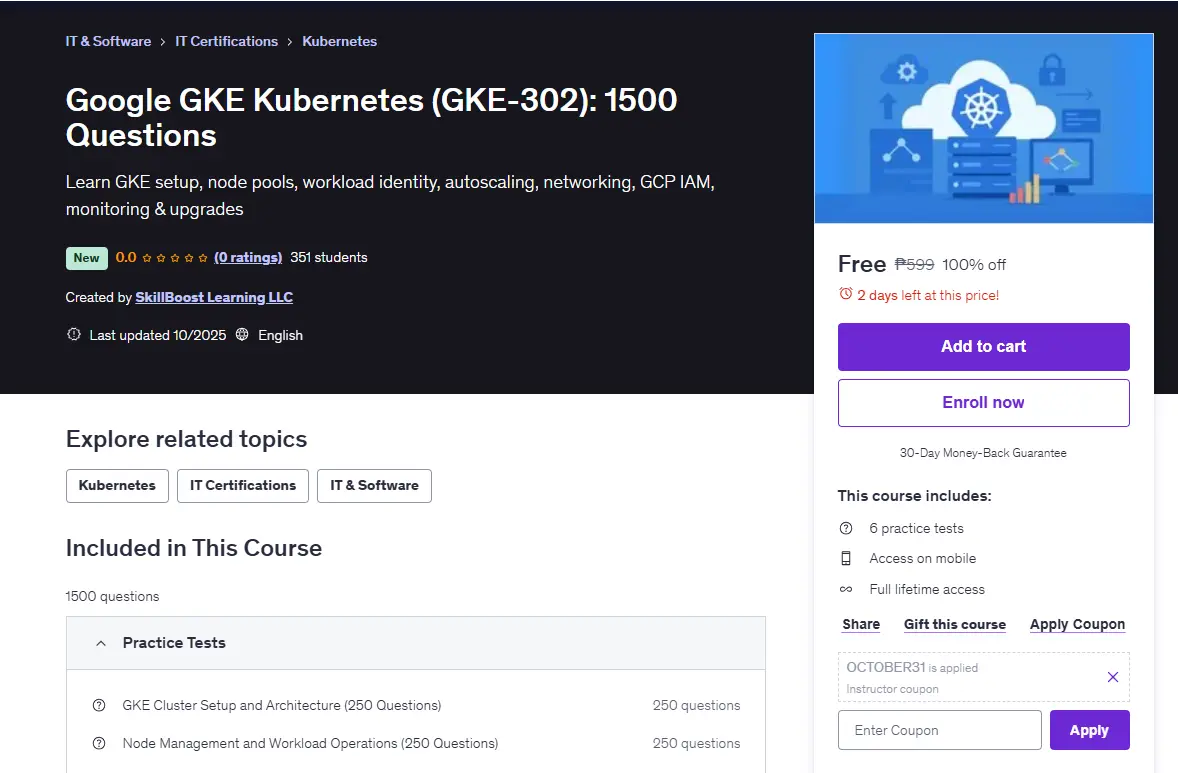Click Gift this course link
The width and height of the screenshot is (1178, 773).
coord(955,624)
